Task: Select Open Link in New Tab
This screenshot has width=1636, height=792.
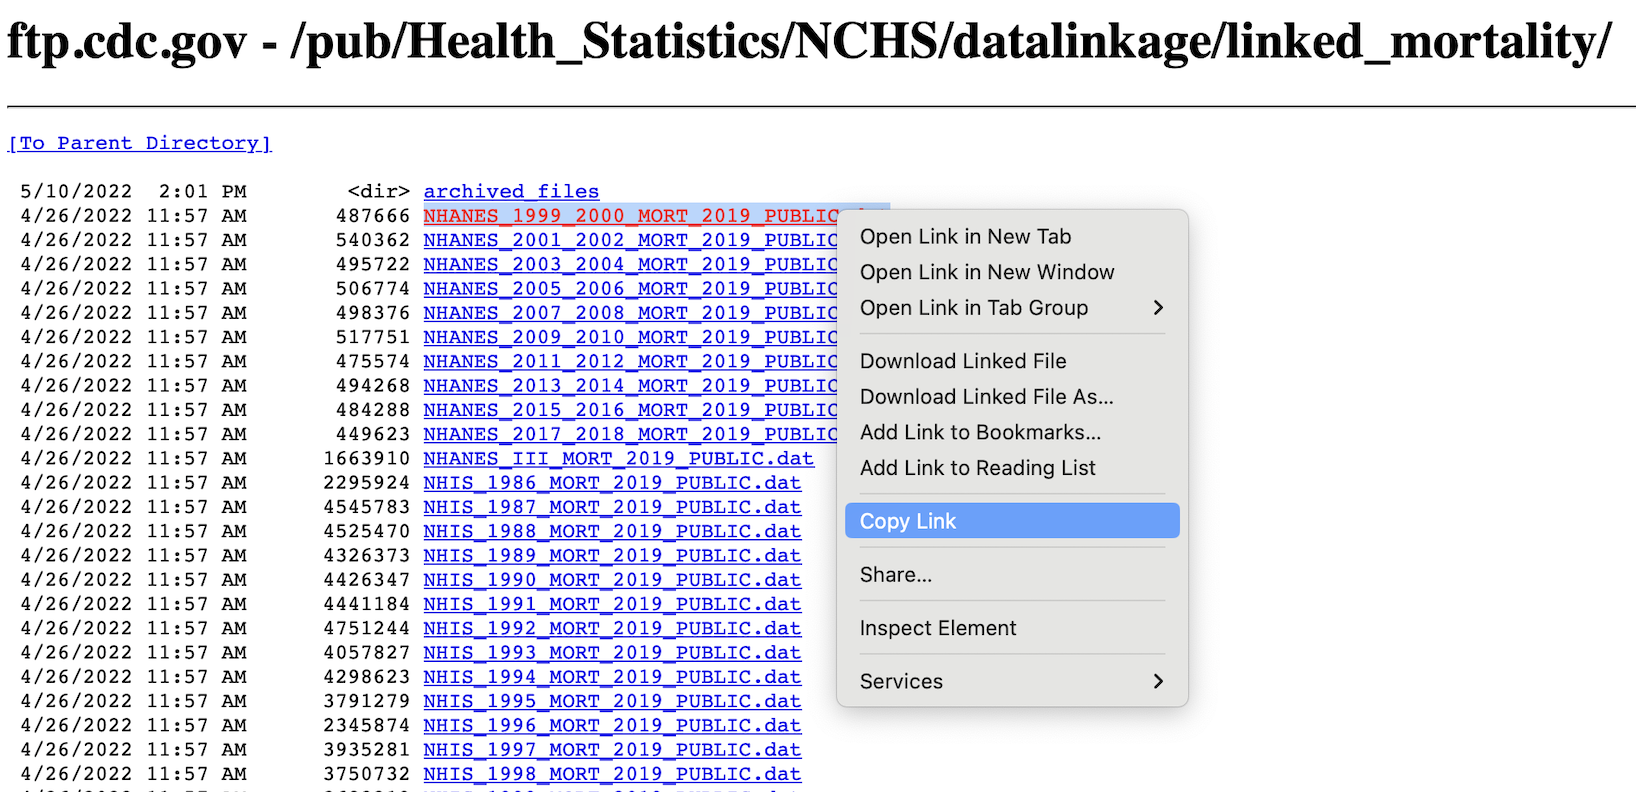Action: point(965,237)
